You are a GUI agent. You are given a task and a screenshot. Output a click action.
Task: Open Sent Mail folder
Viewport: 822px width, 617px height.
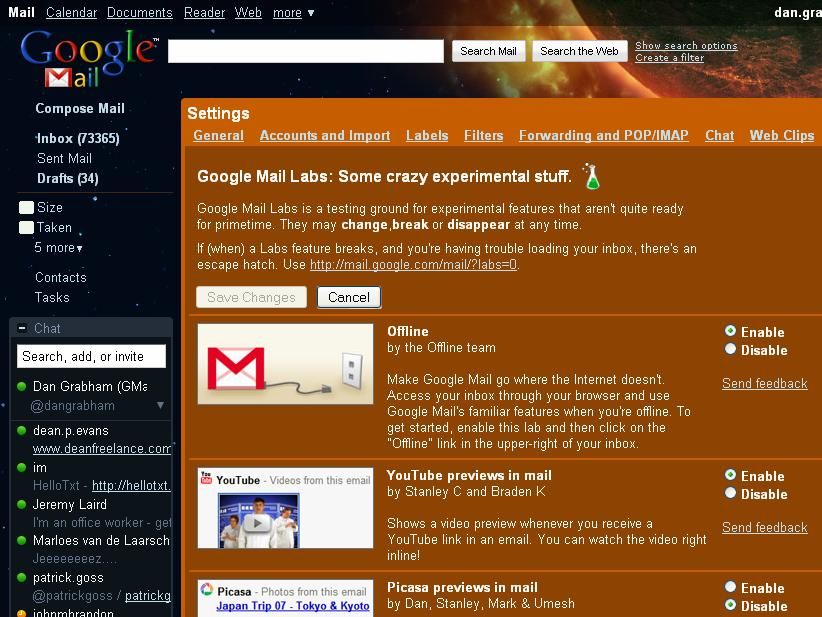tap(64, 158)
